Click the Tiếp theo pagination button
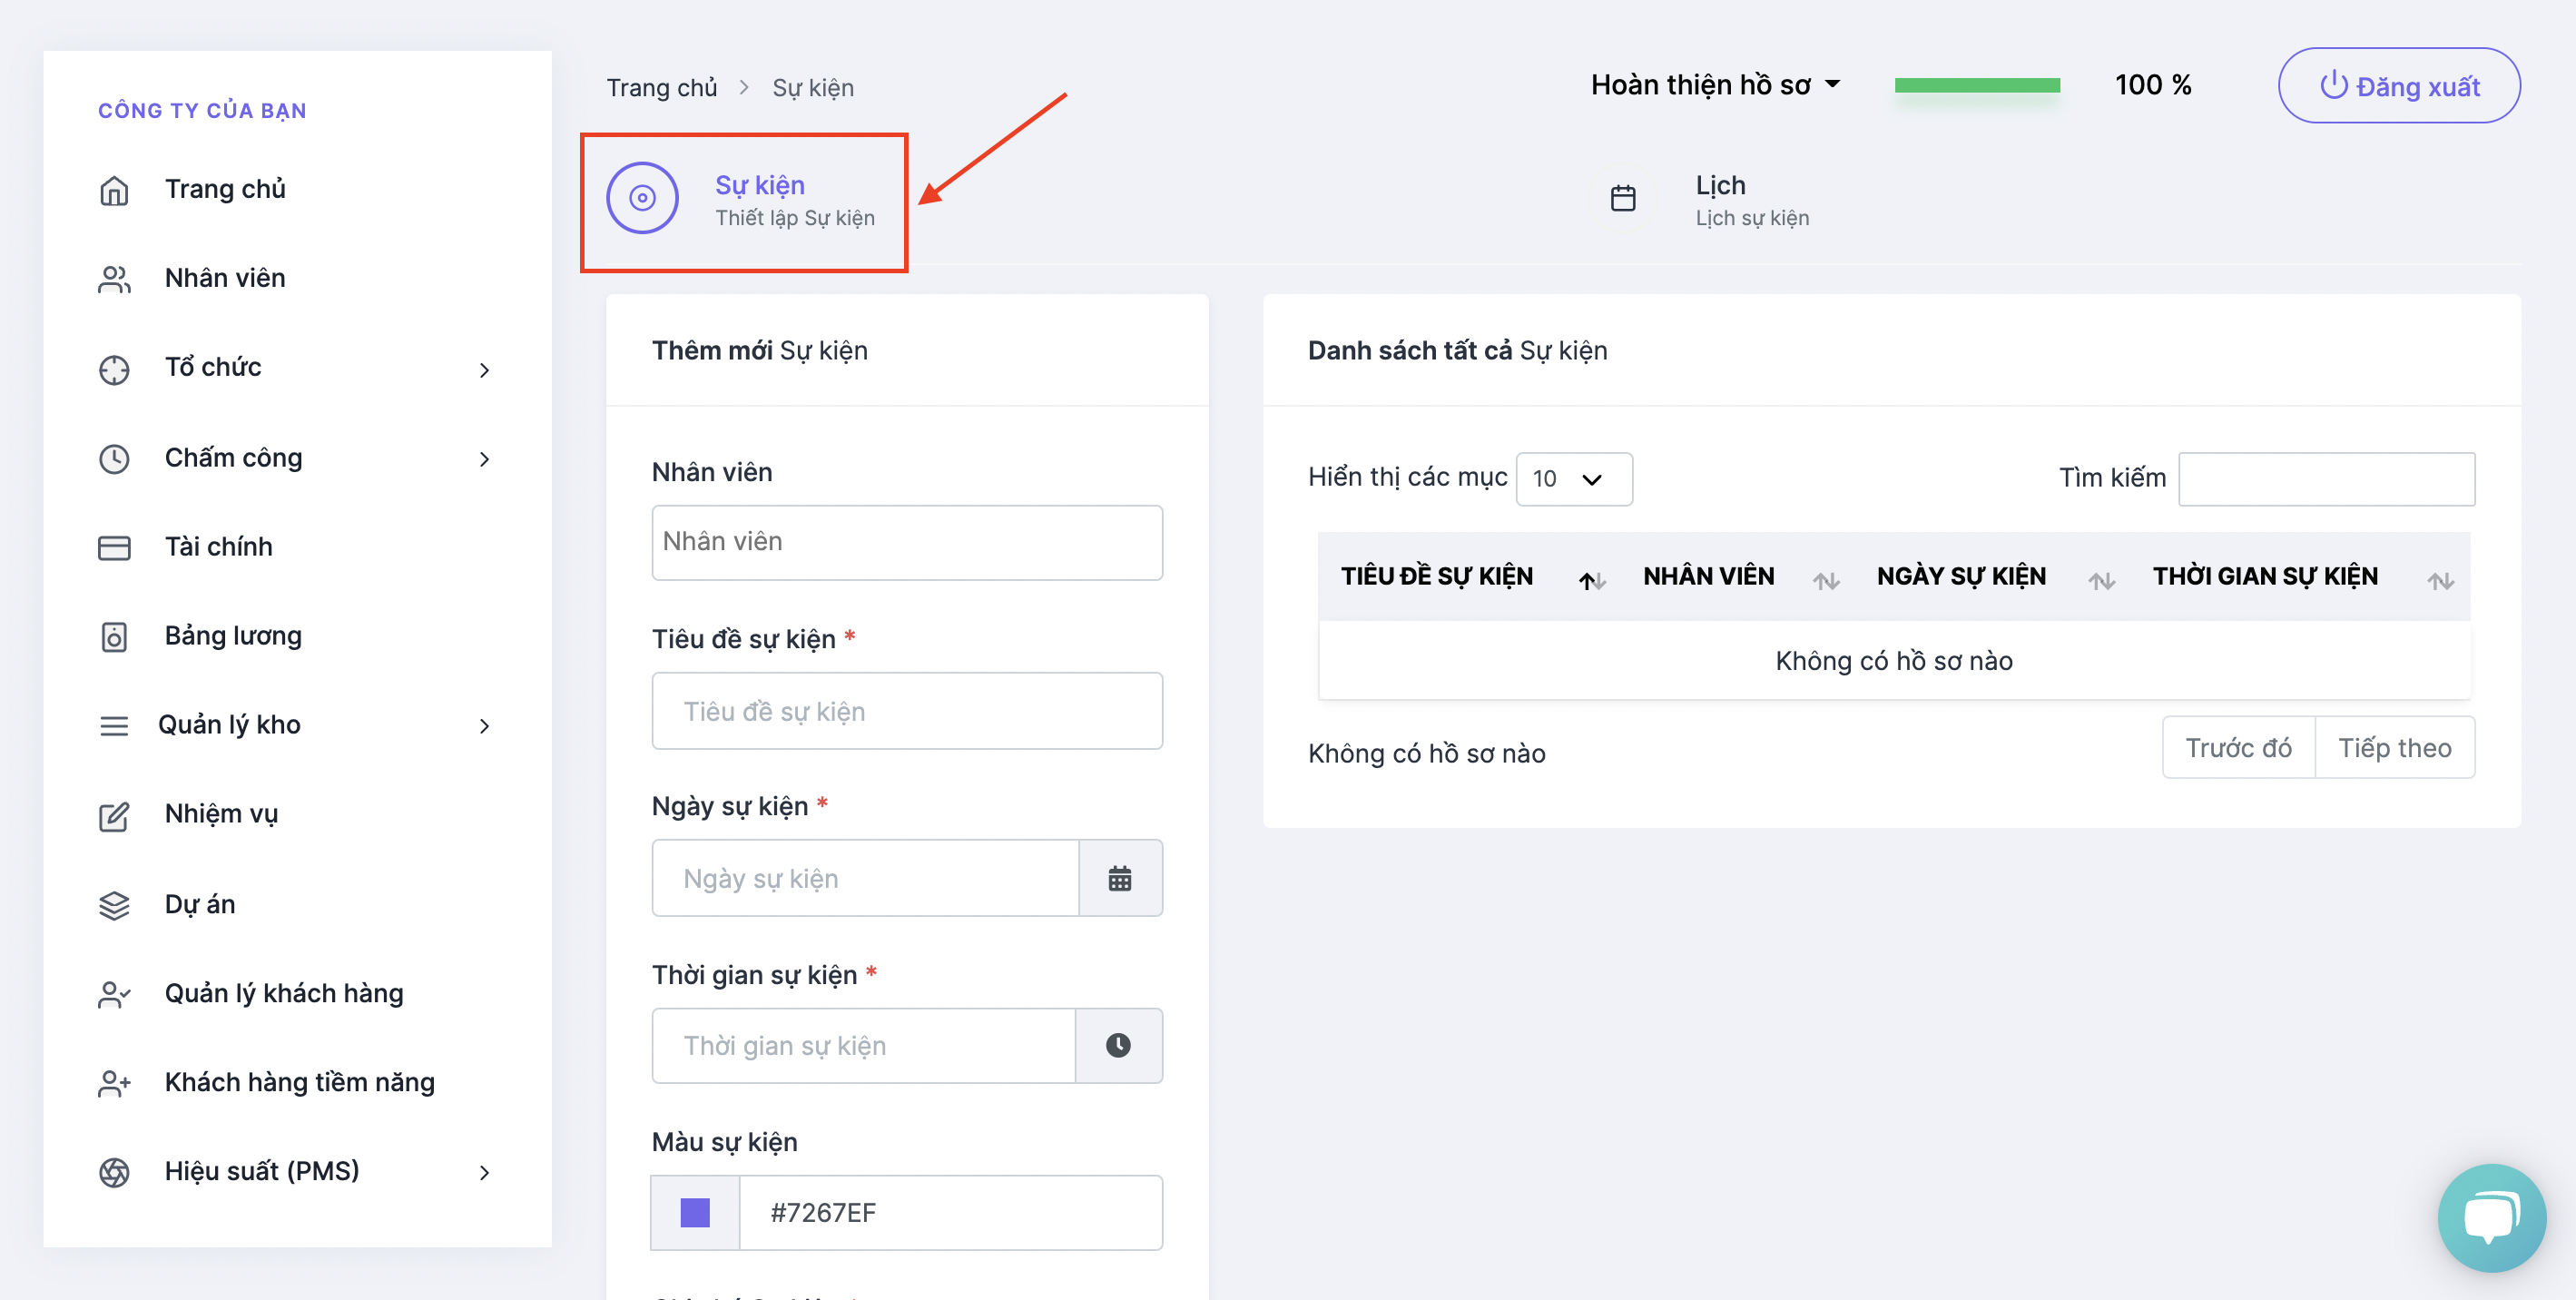The height and width of the screenshot is (1300, 2576). [x=2395, y=748]
